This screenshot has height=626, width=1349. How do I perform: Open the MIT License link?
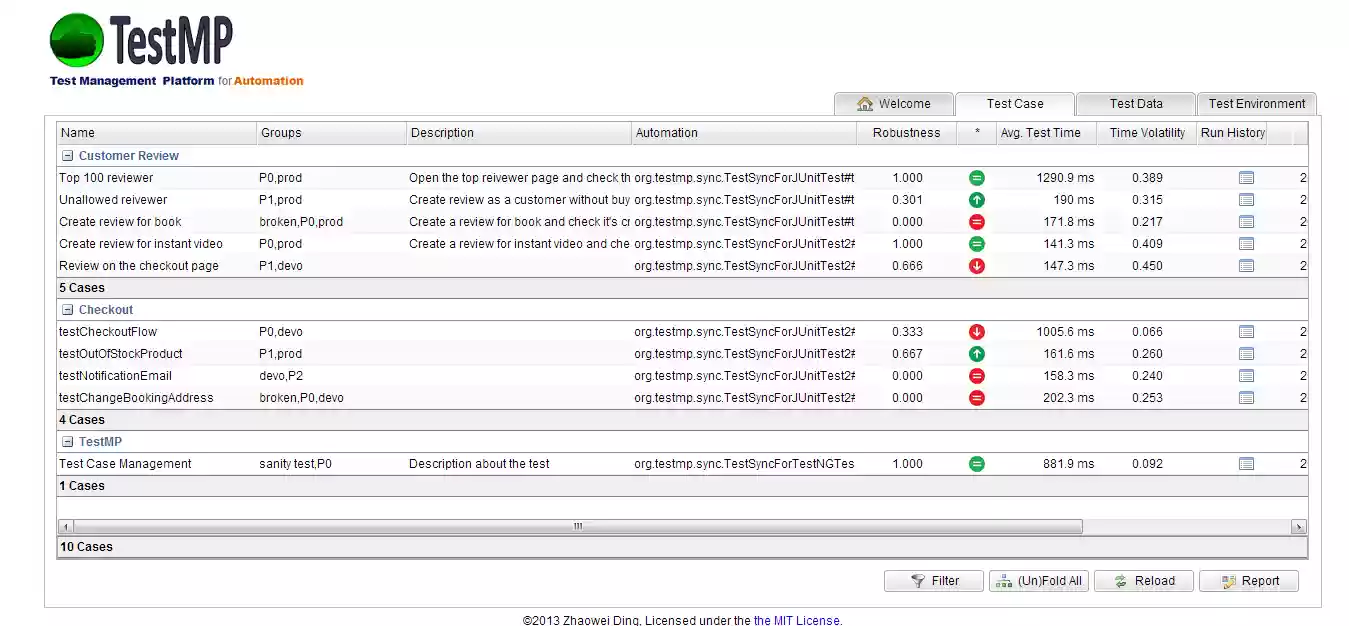click(797, 620)
